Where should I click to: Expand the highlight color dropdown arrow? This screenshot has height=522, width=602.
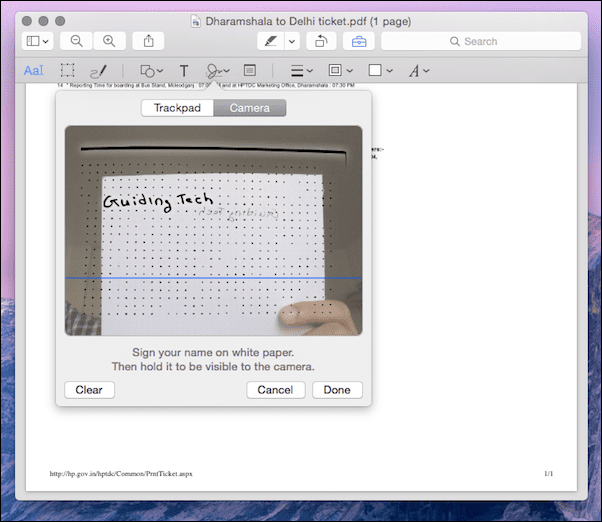pyautogui.click(x=292, y=41)
